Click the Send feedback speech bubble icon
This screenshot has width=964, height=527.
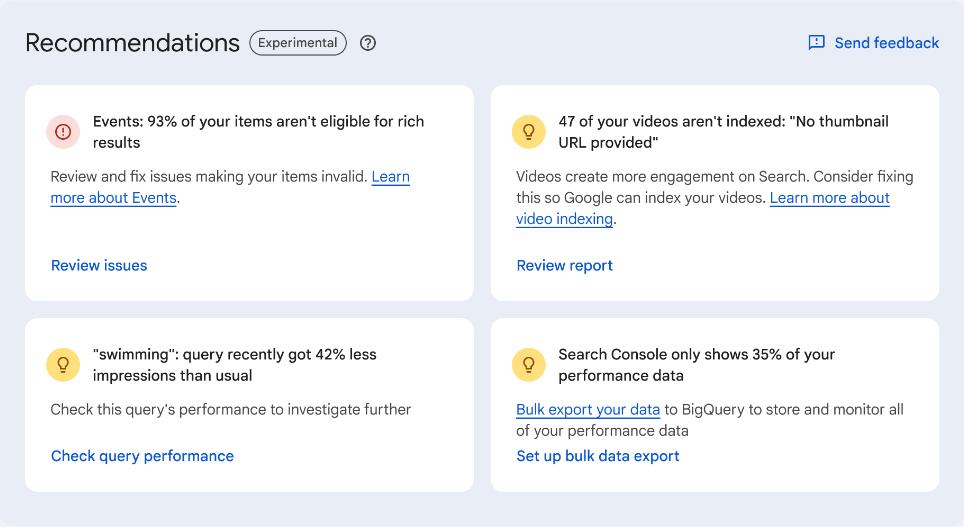pyautogui.click(x=816, y=42)
